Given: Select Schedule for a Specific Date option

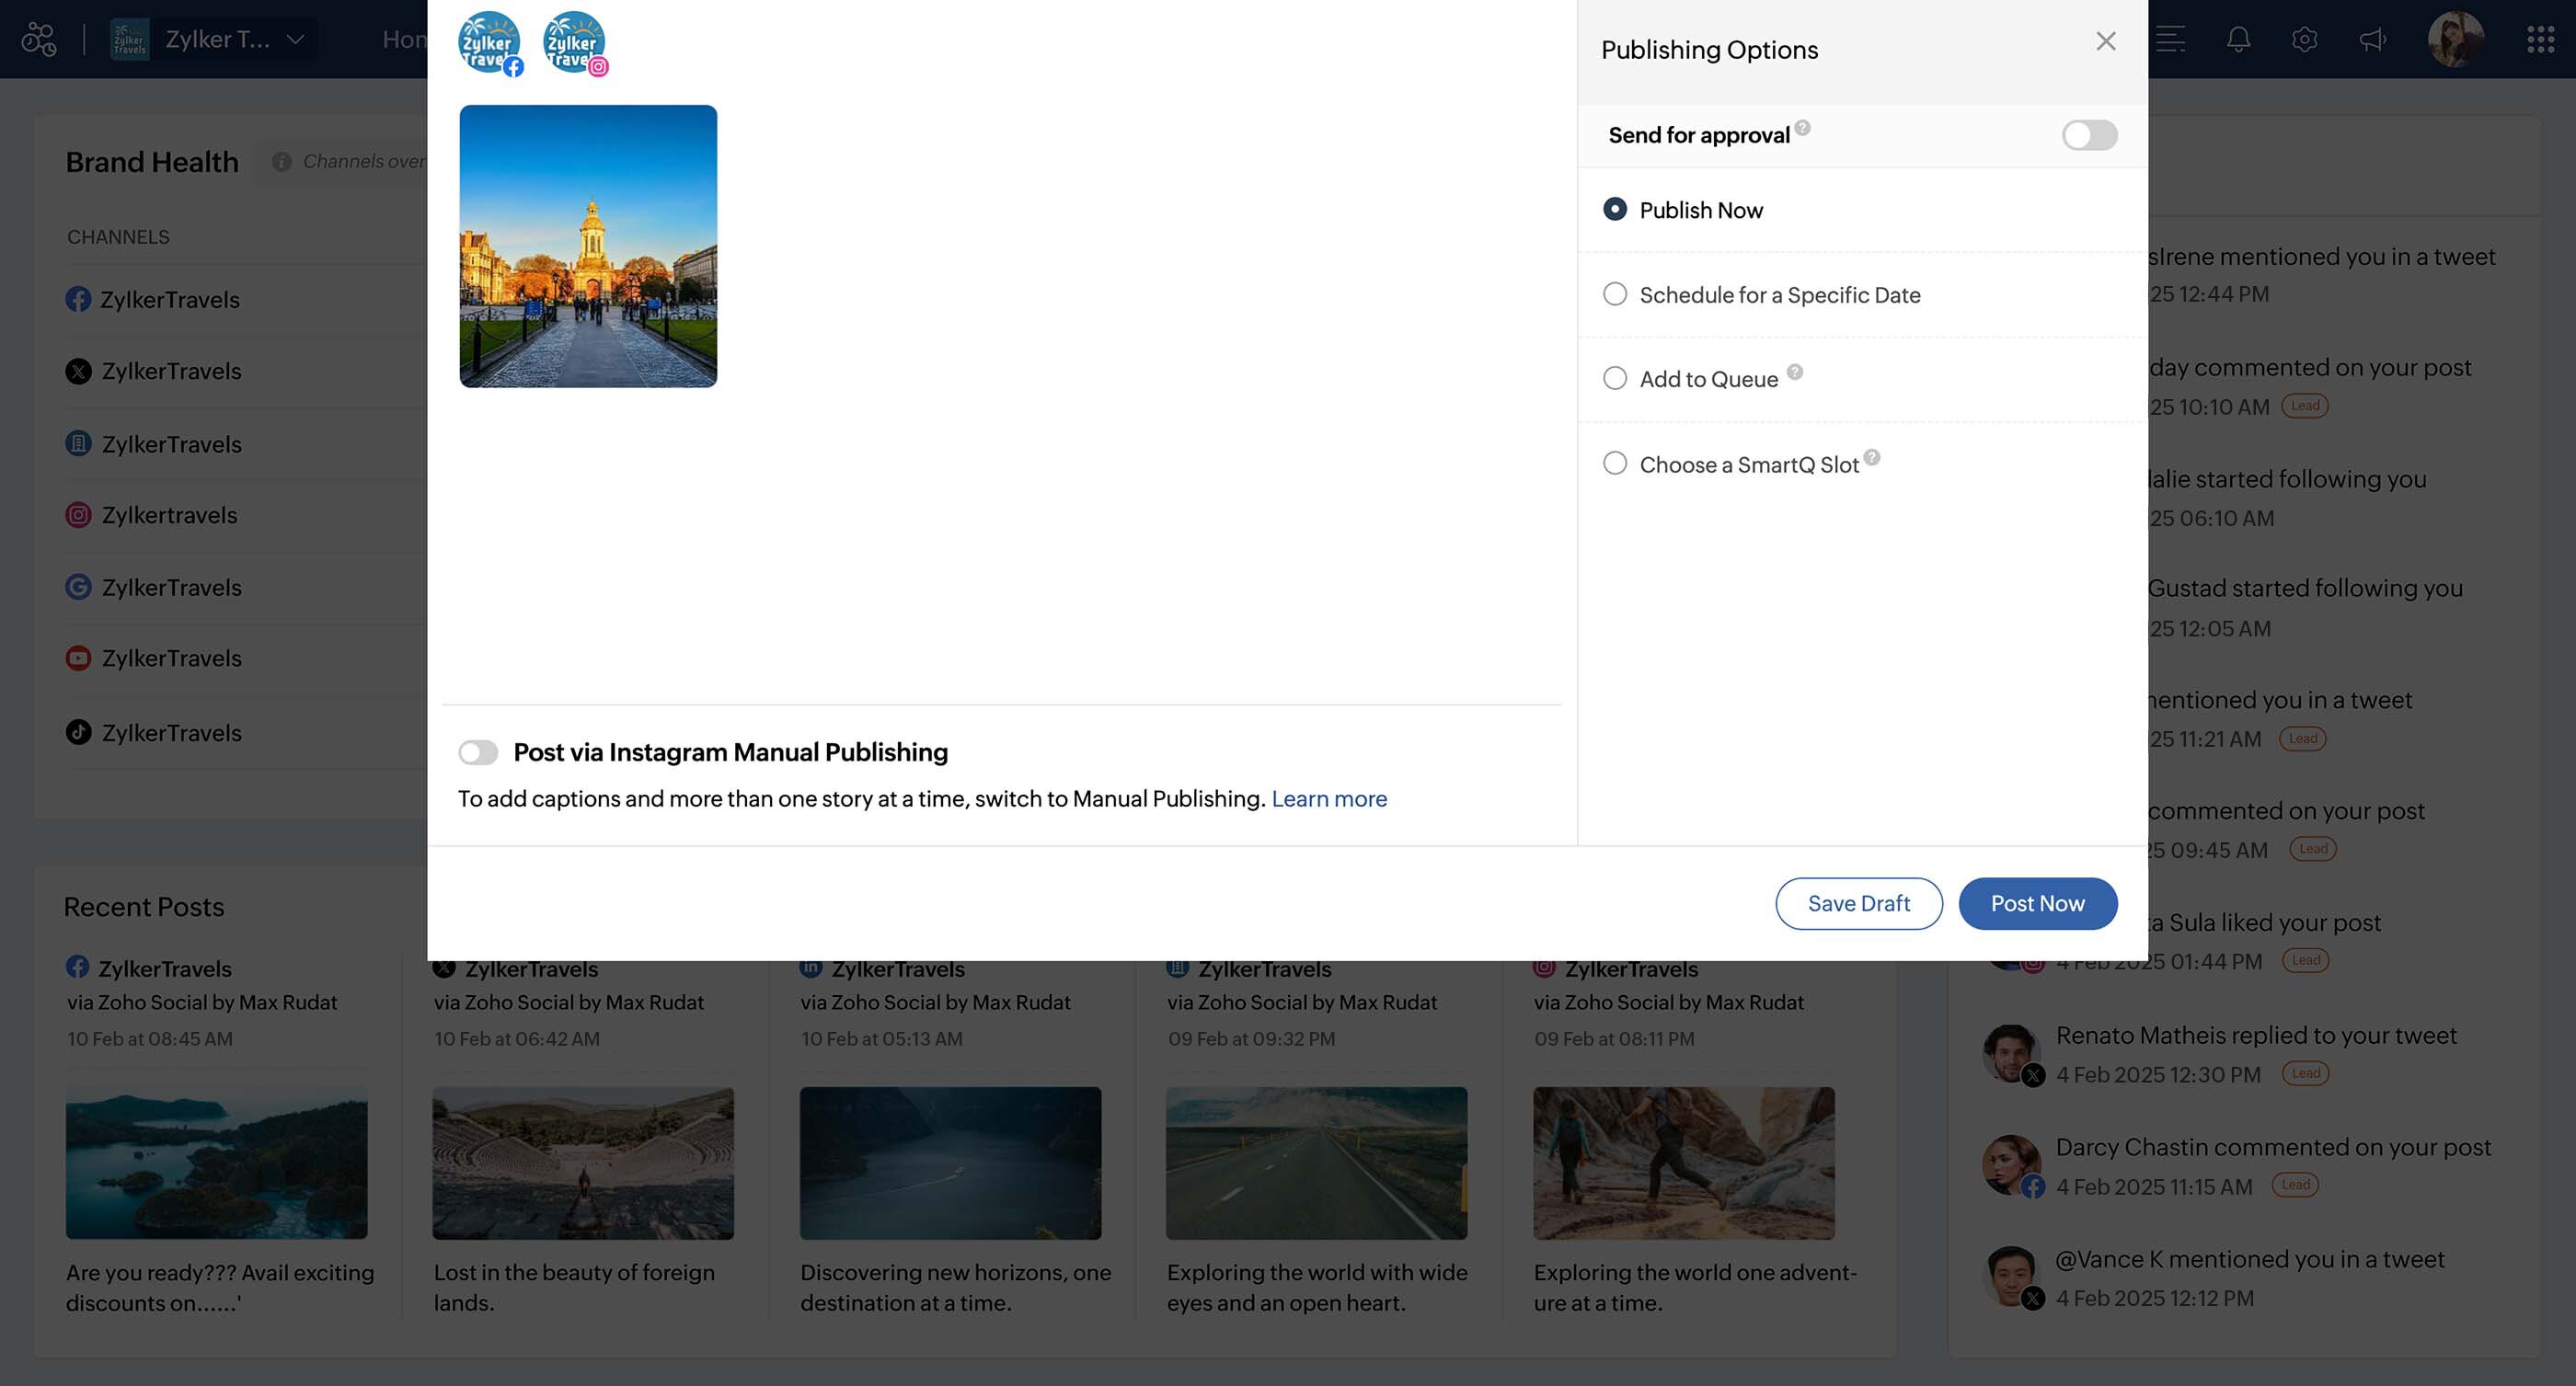Looking at the screenshot, I should pyautogui.click(x=1615, y=294).
